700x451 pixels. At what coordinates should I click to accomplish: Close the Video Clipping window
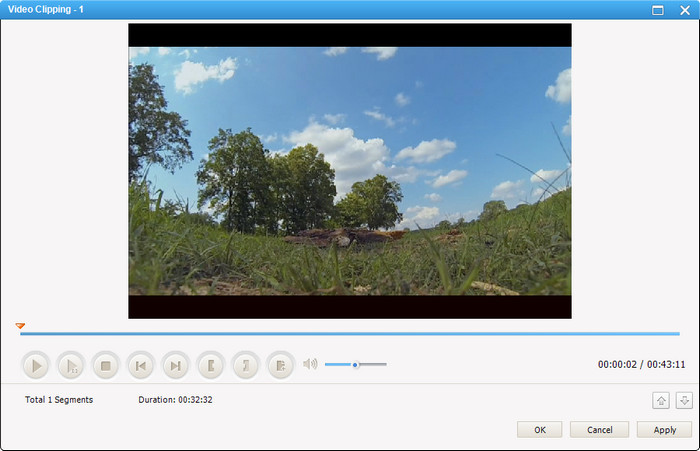click(x=685, y=10)
